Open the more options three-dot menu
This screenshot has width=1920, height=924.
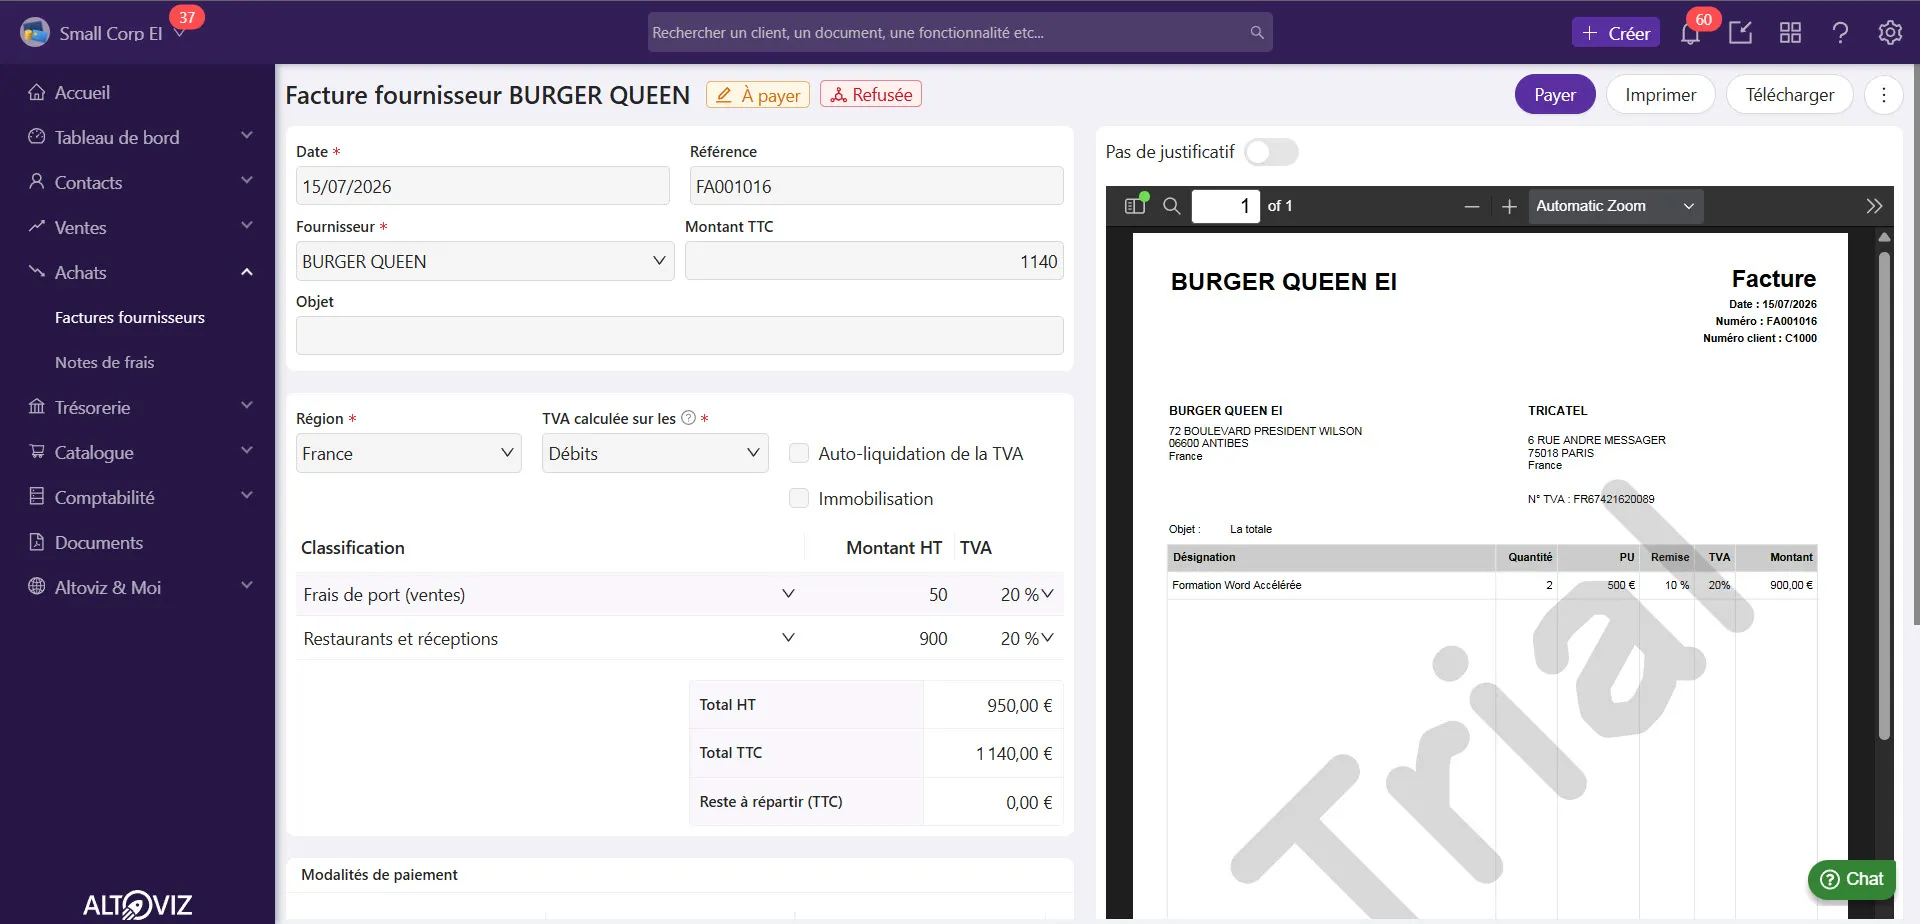click(1884, 95)
